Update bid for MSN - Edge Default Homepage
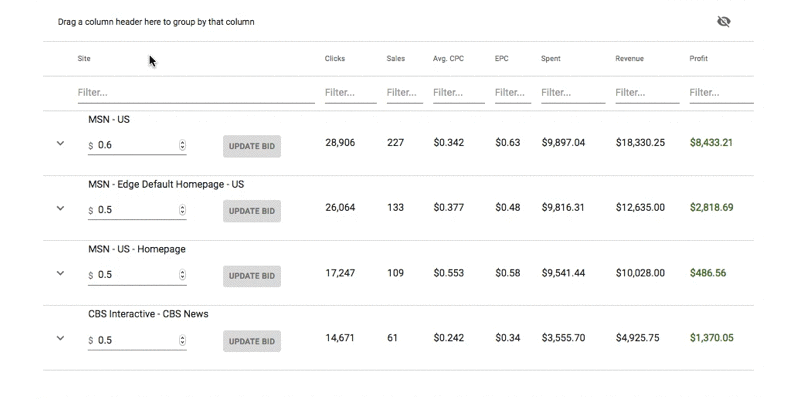 coord(252,211)
